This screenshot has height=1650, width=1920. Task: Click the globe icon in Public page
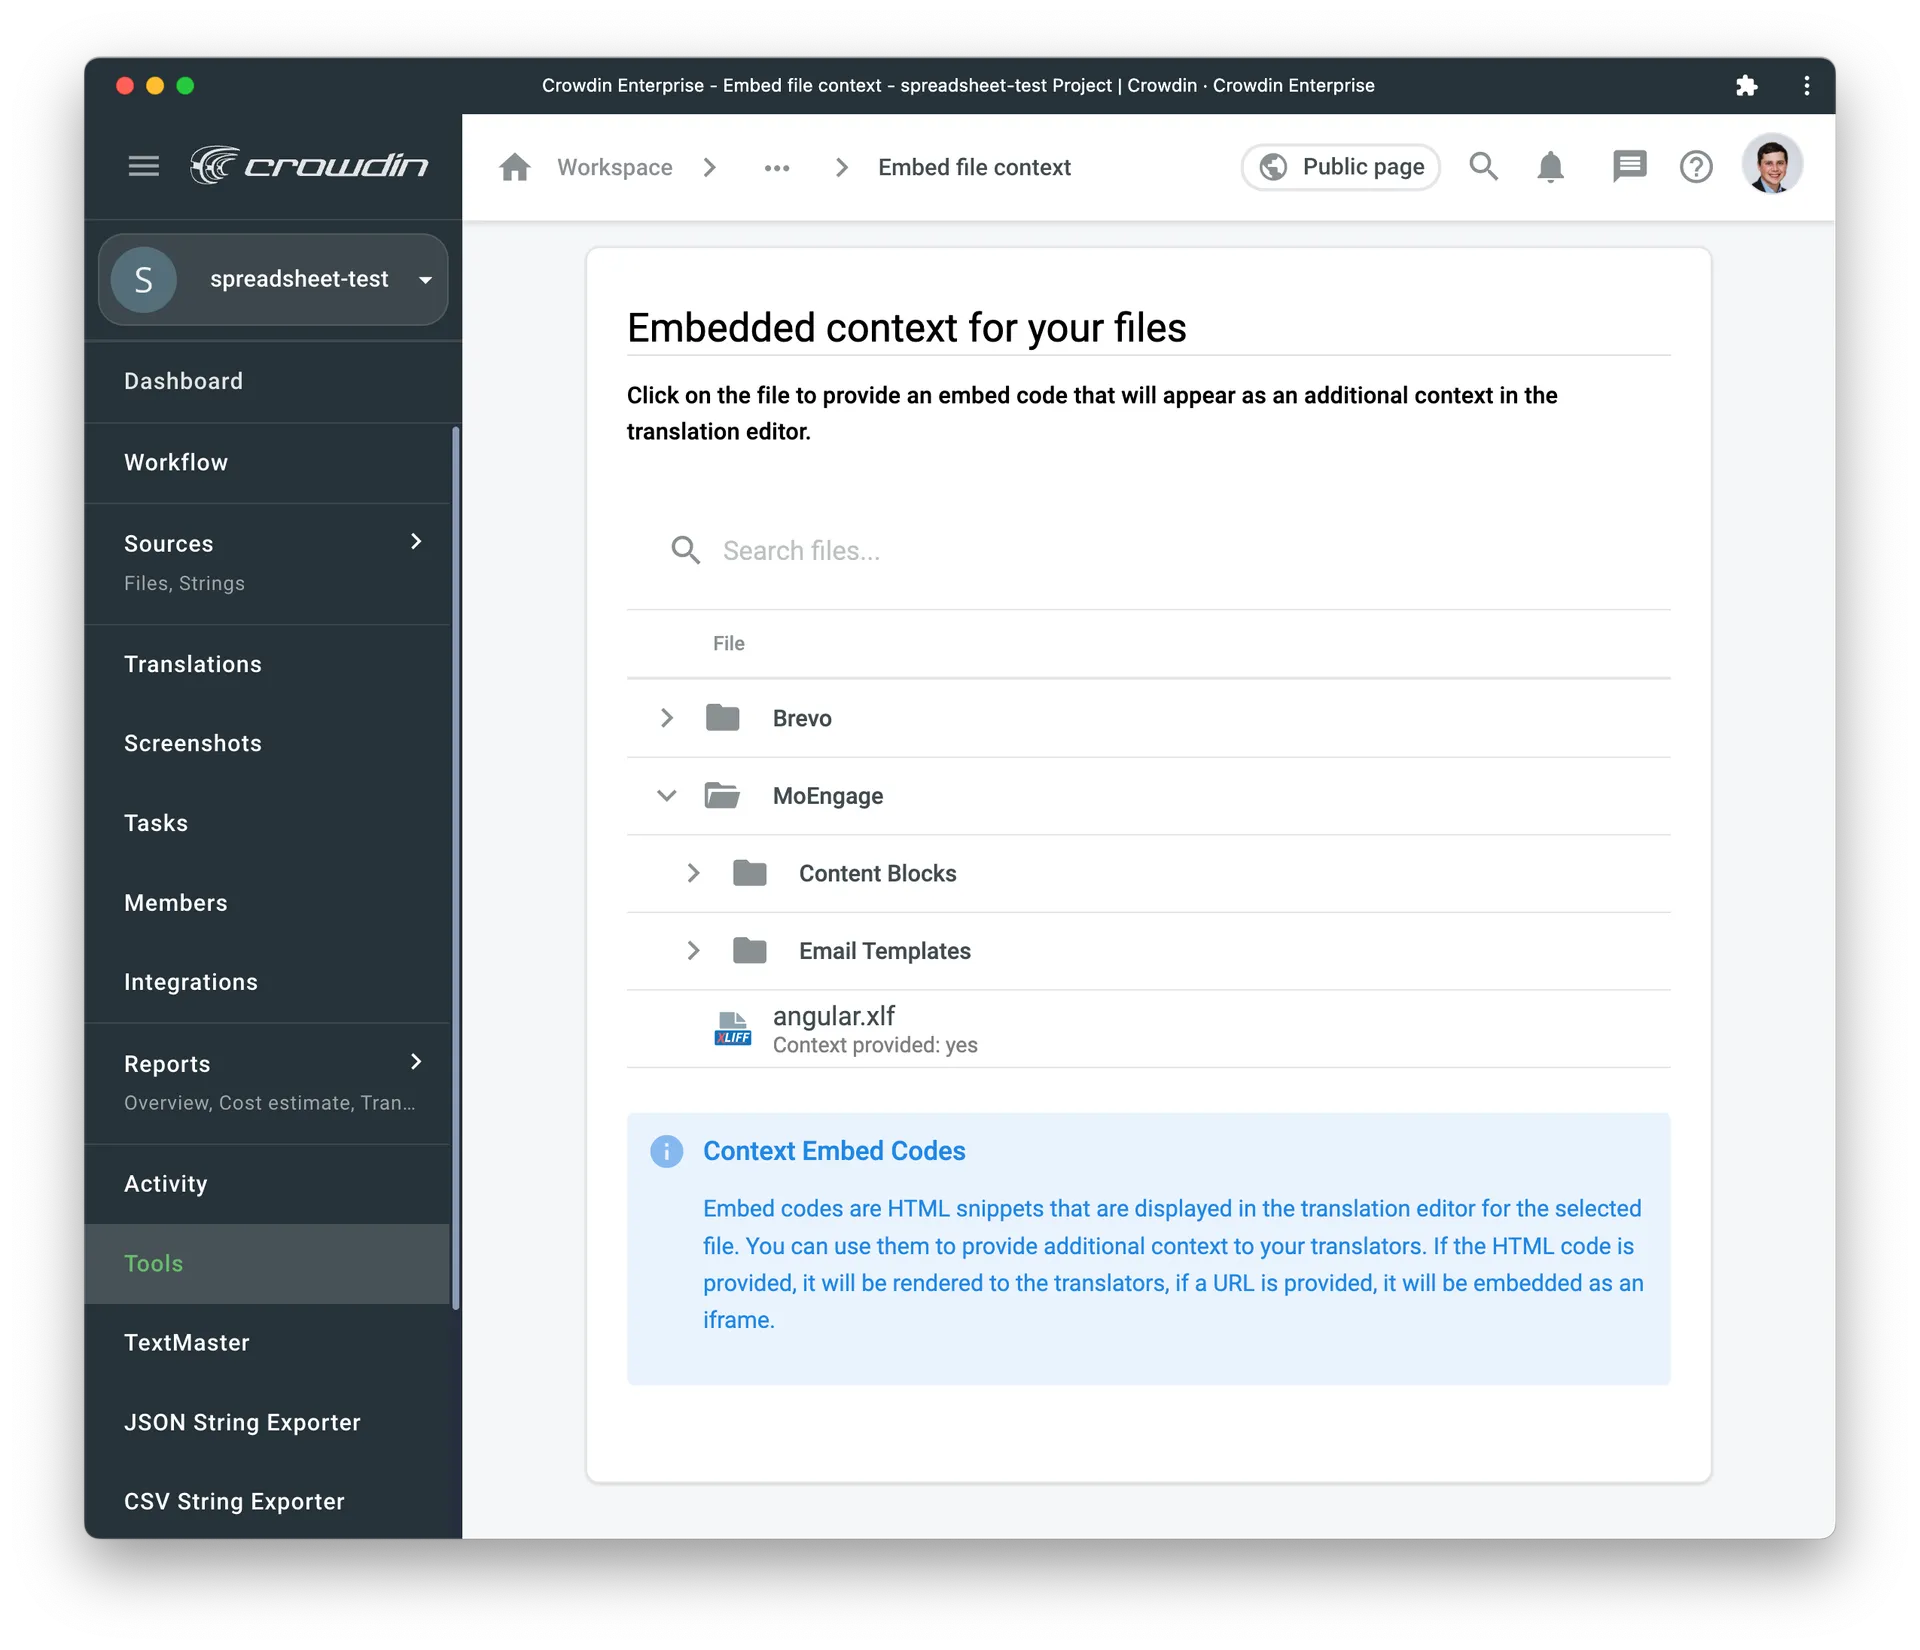coord(1273,167)
